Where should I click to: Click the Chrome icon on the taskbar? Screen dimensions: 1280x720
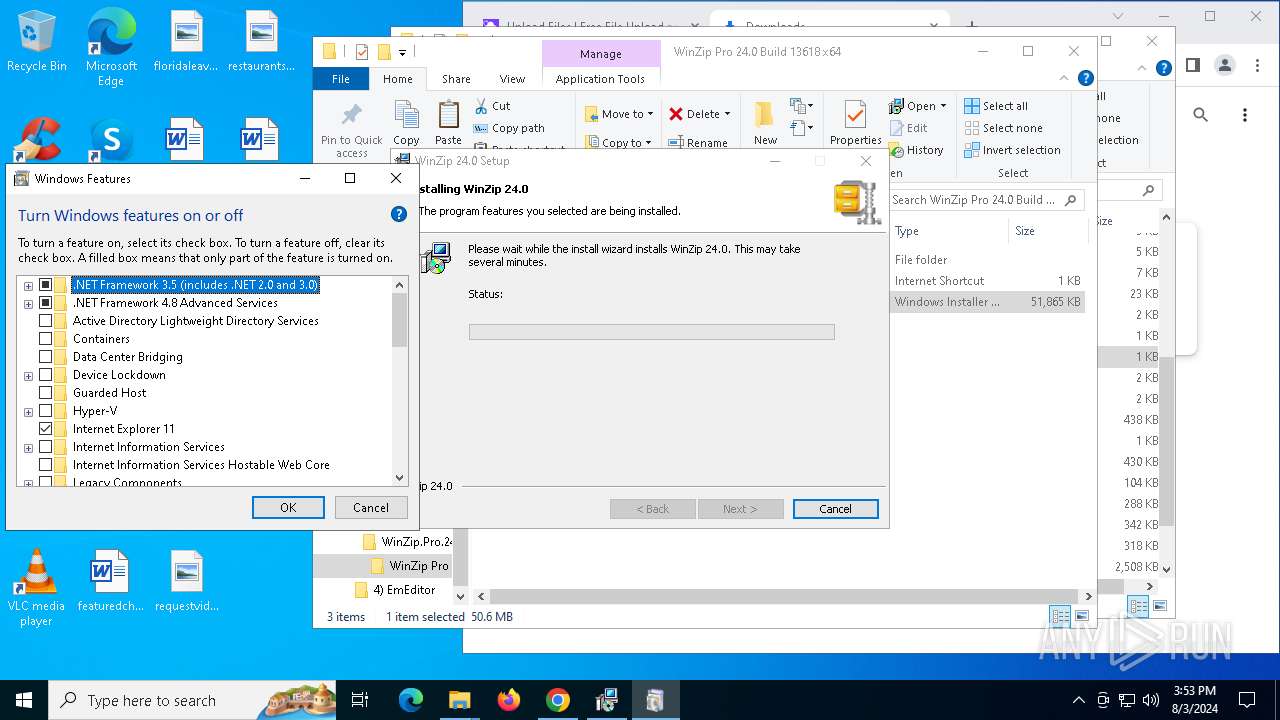(x=558, y=700)
